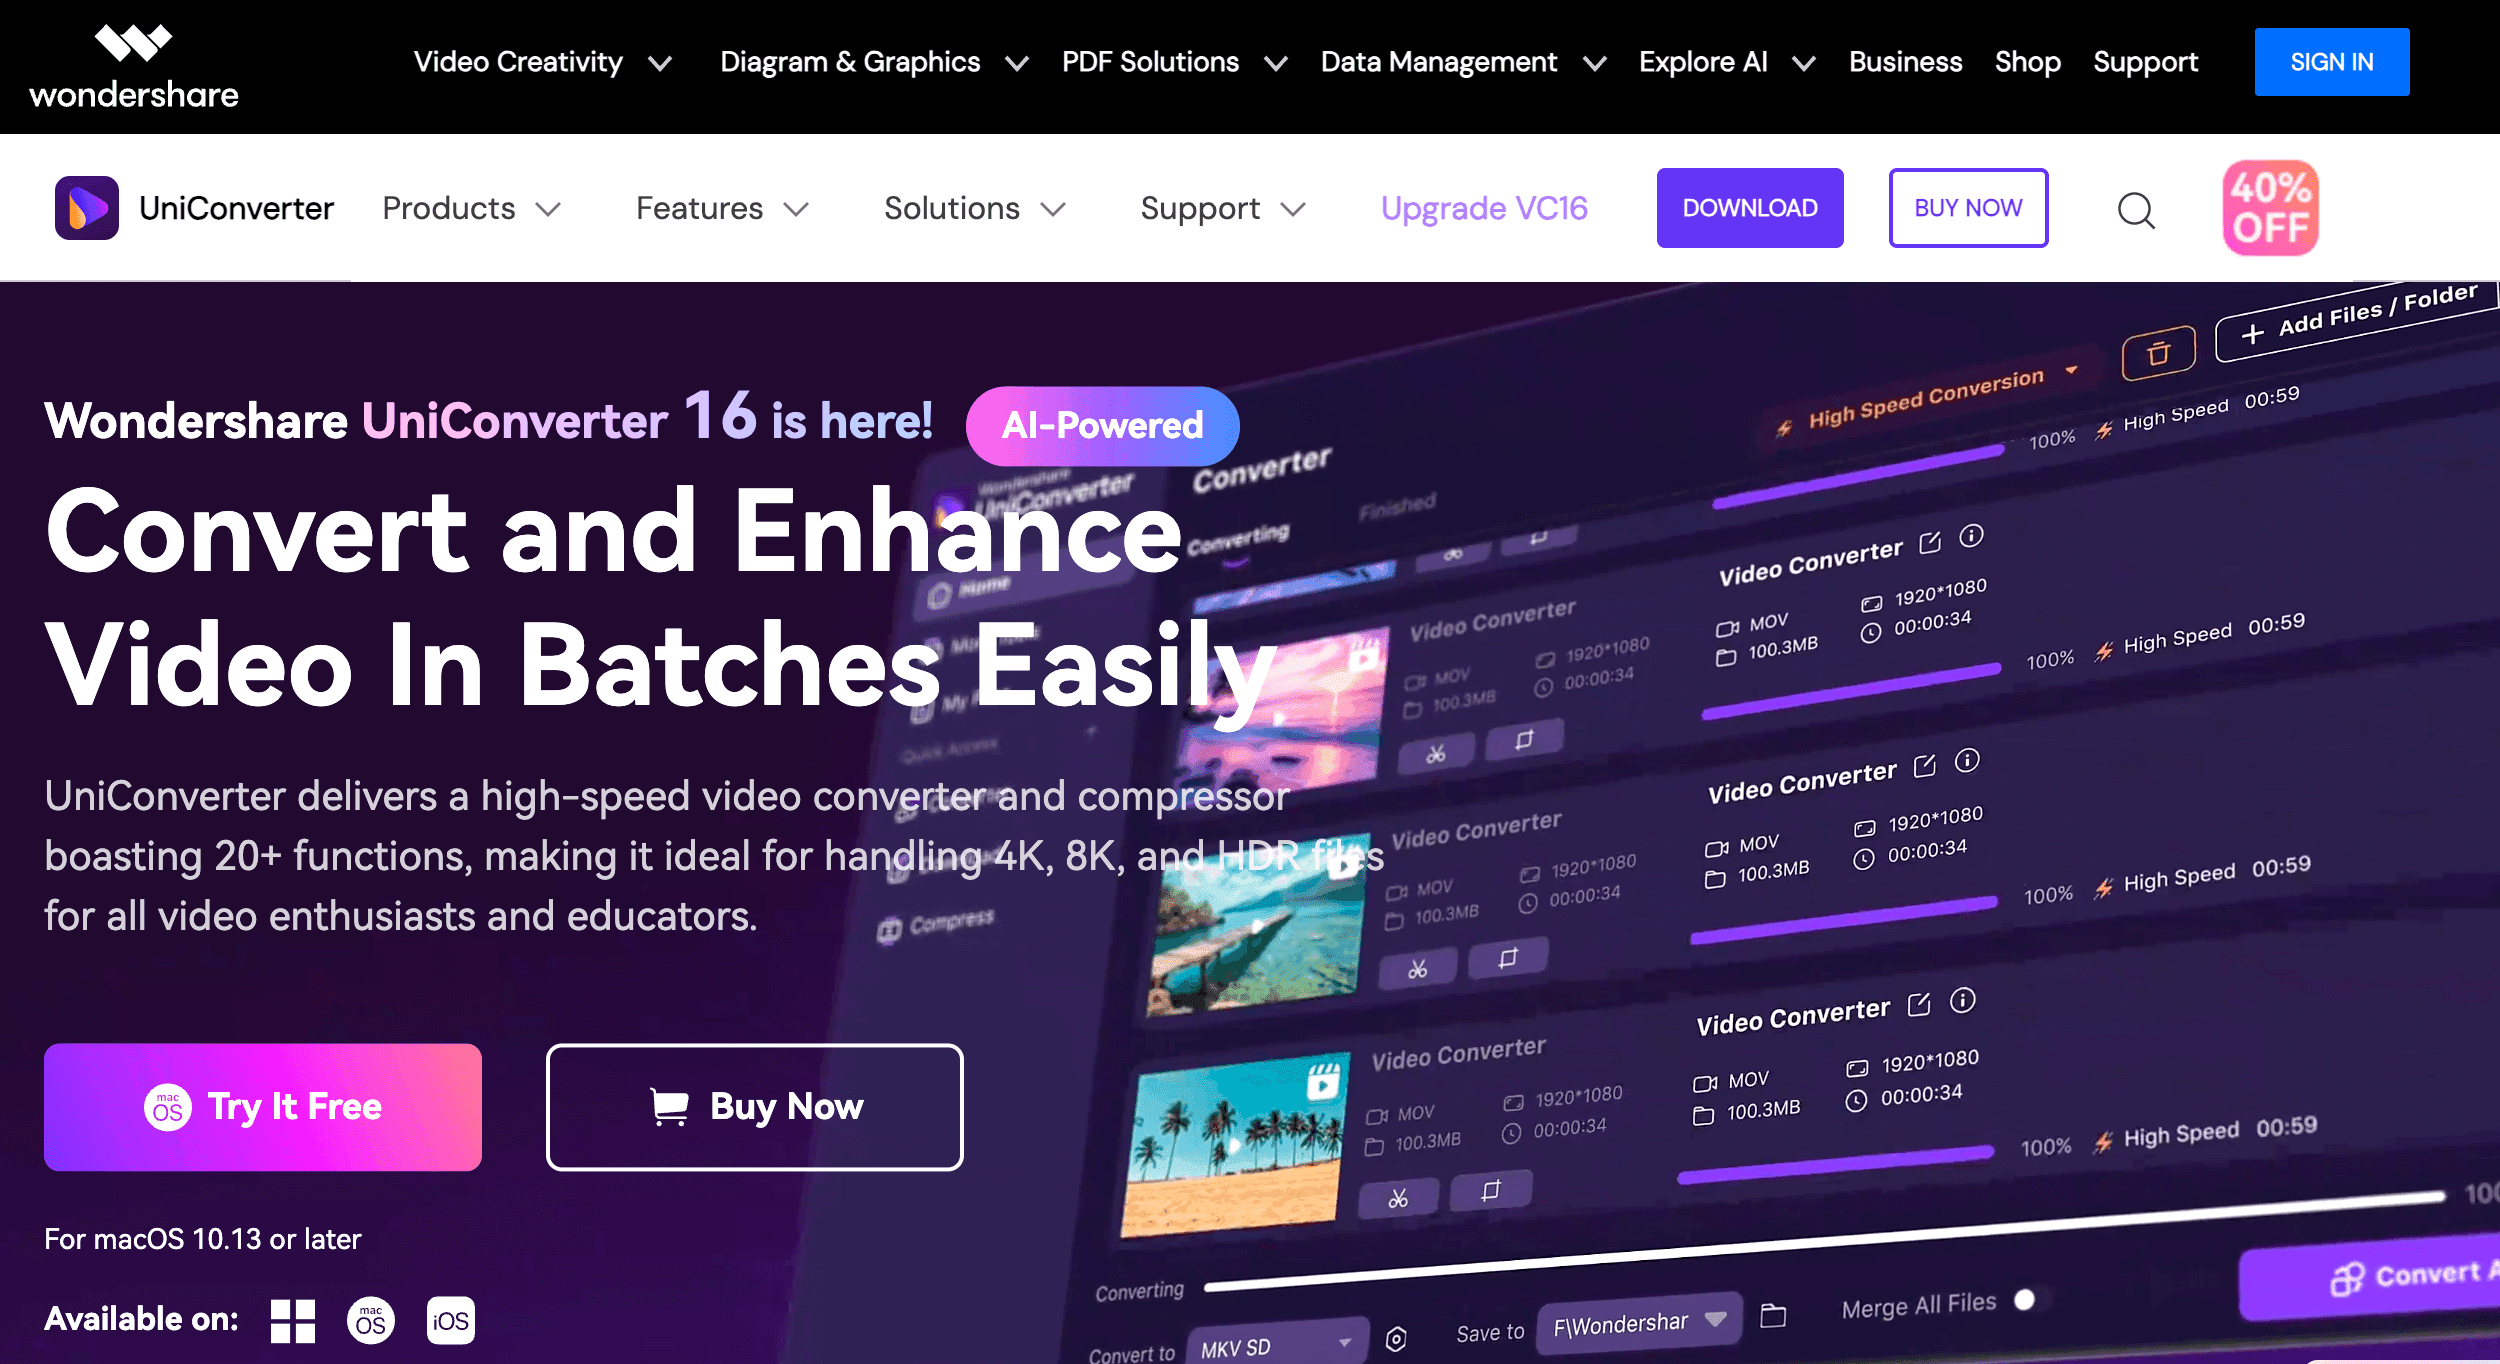Open the 40% OFF promo badge
Screen dimensions: 2500x1364
click(x=2270, y=208)
